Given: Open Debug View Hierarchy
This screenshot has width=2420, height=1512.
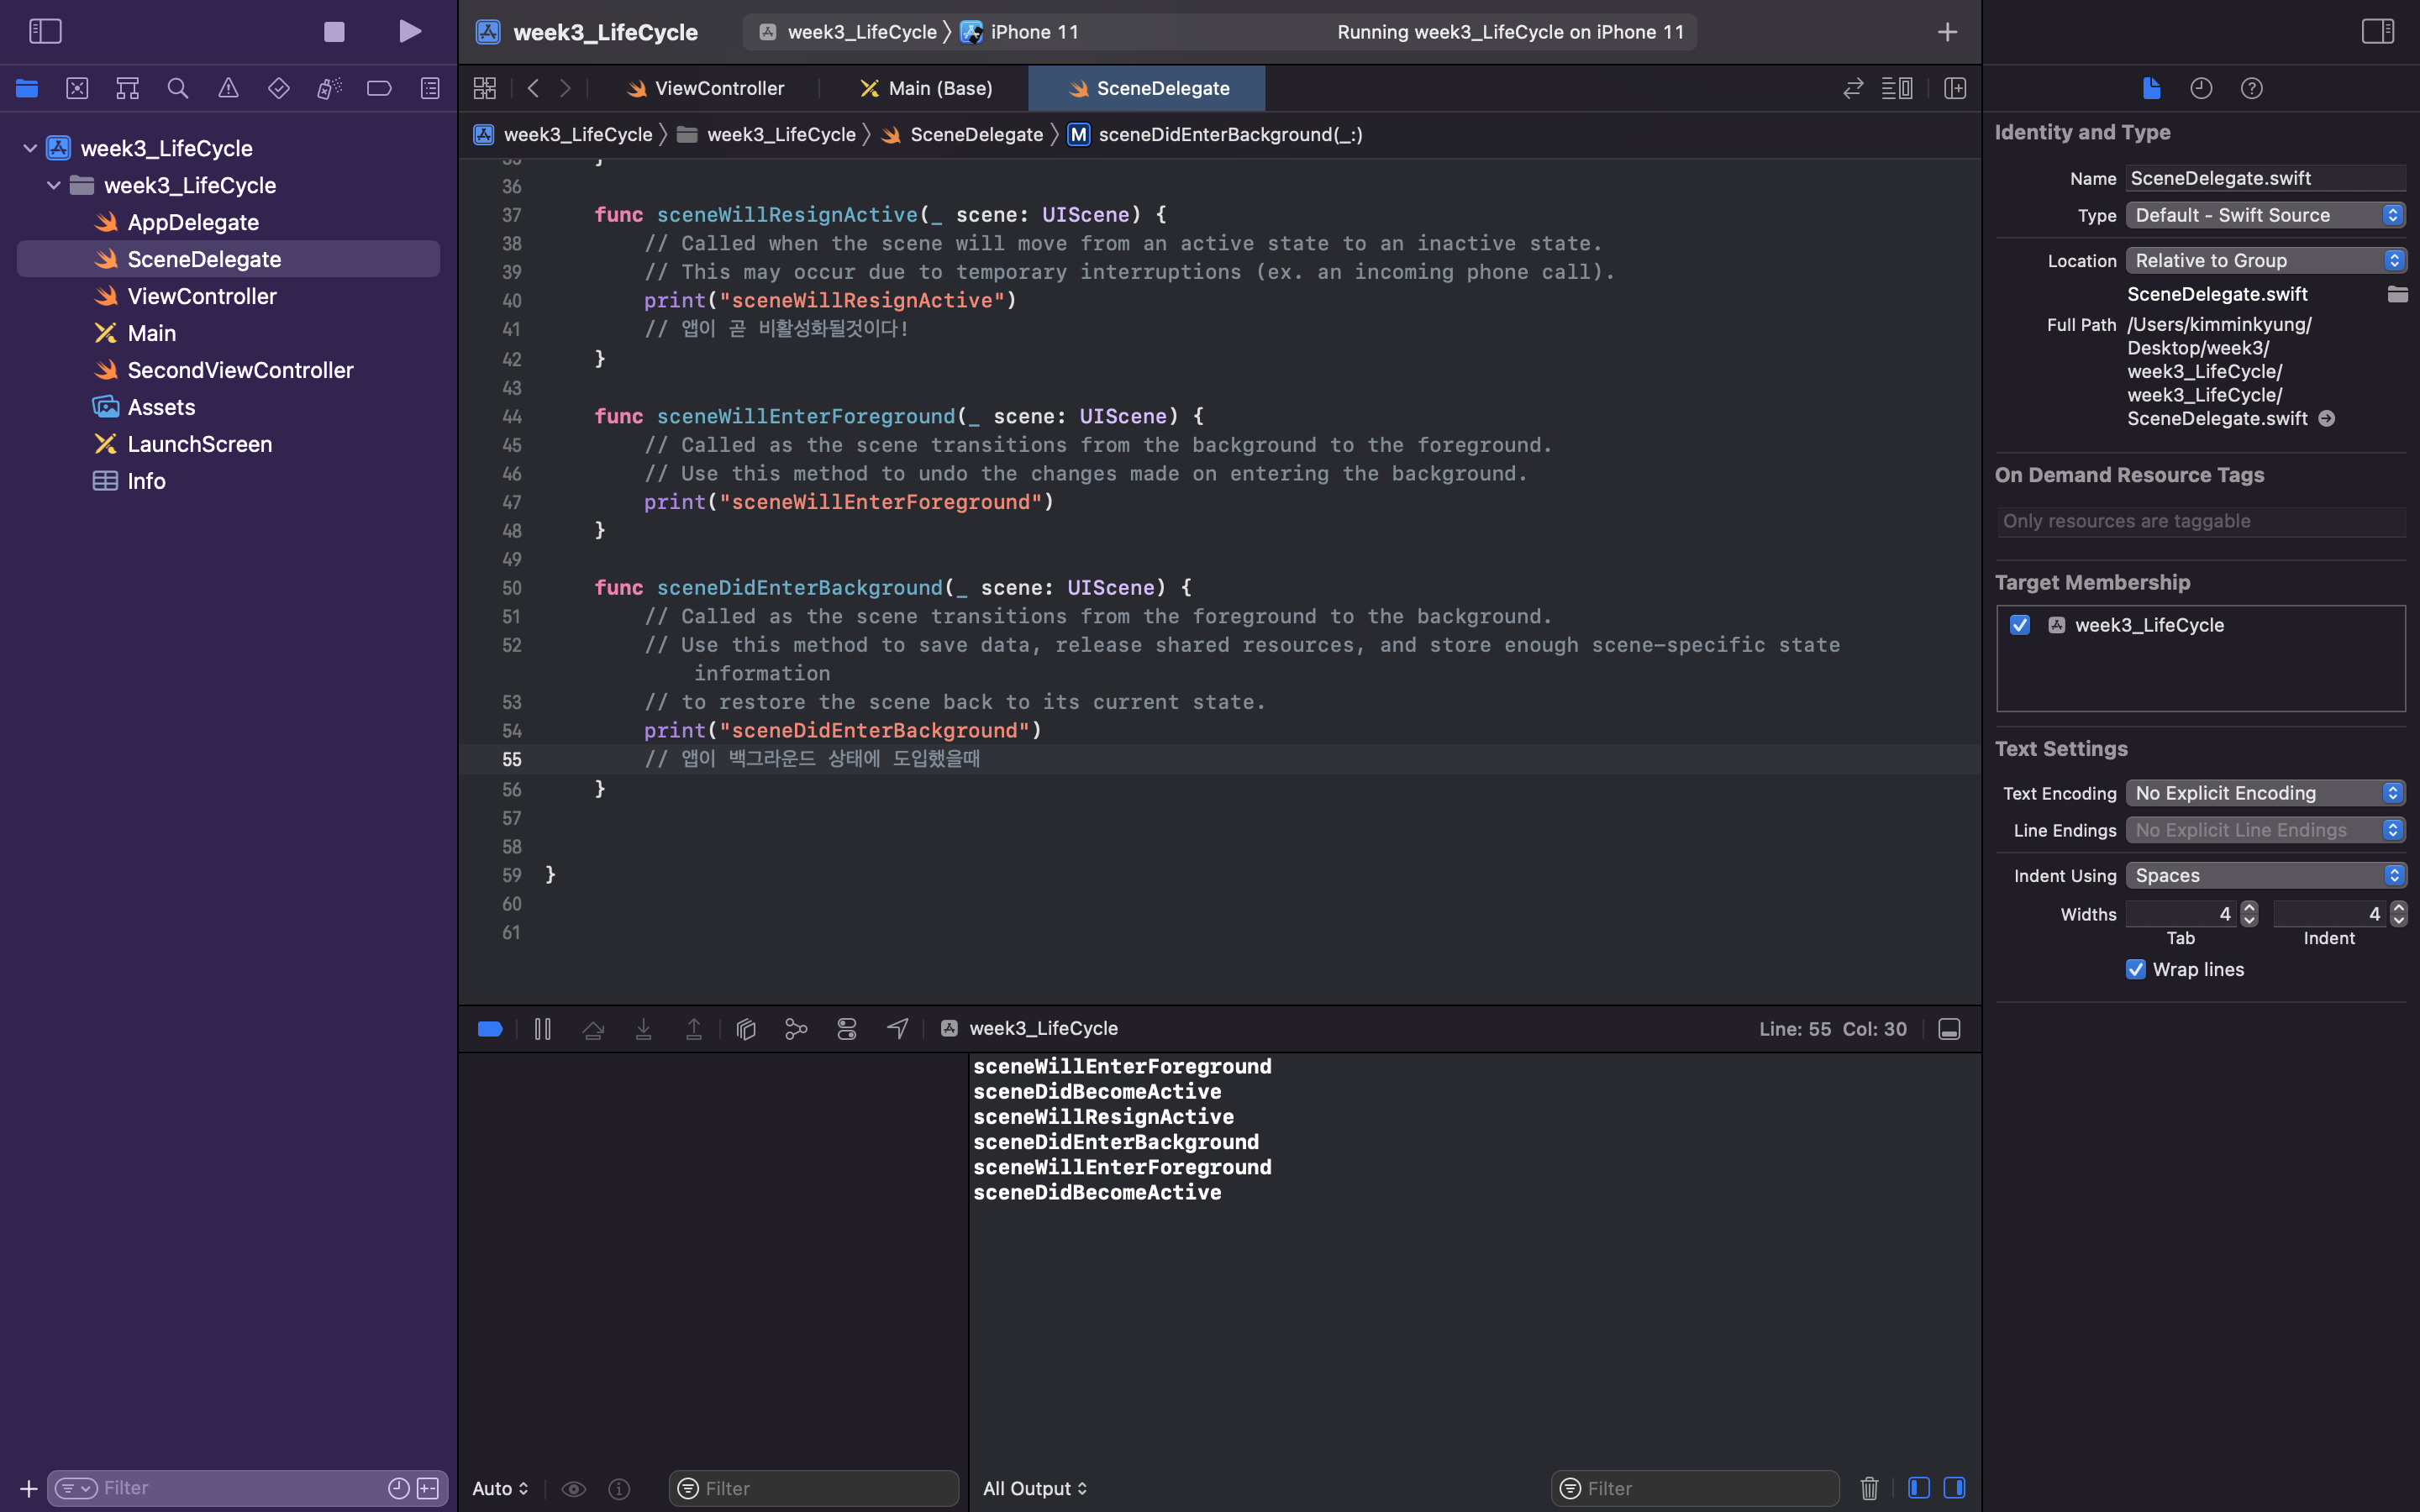Looking at the screenshot, I should click(x=746, y=1029).
